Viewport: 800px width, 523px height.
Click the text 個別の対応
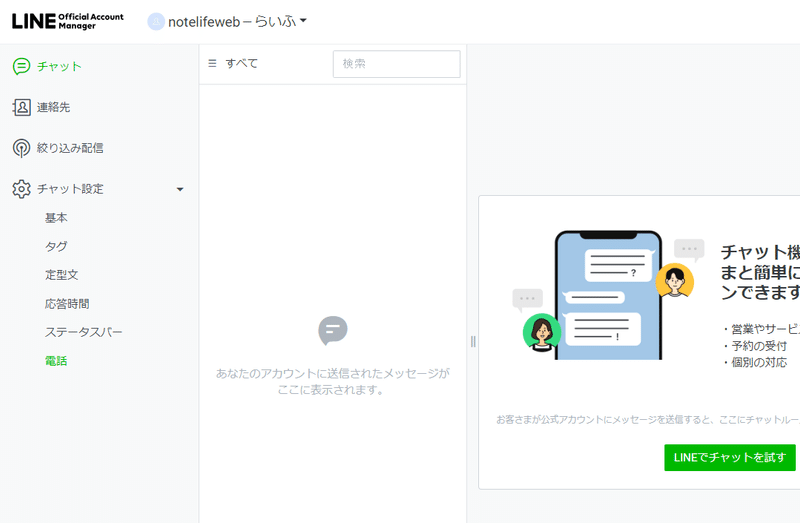(x=759, y=362)
